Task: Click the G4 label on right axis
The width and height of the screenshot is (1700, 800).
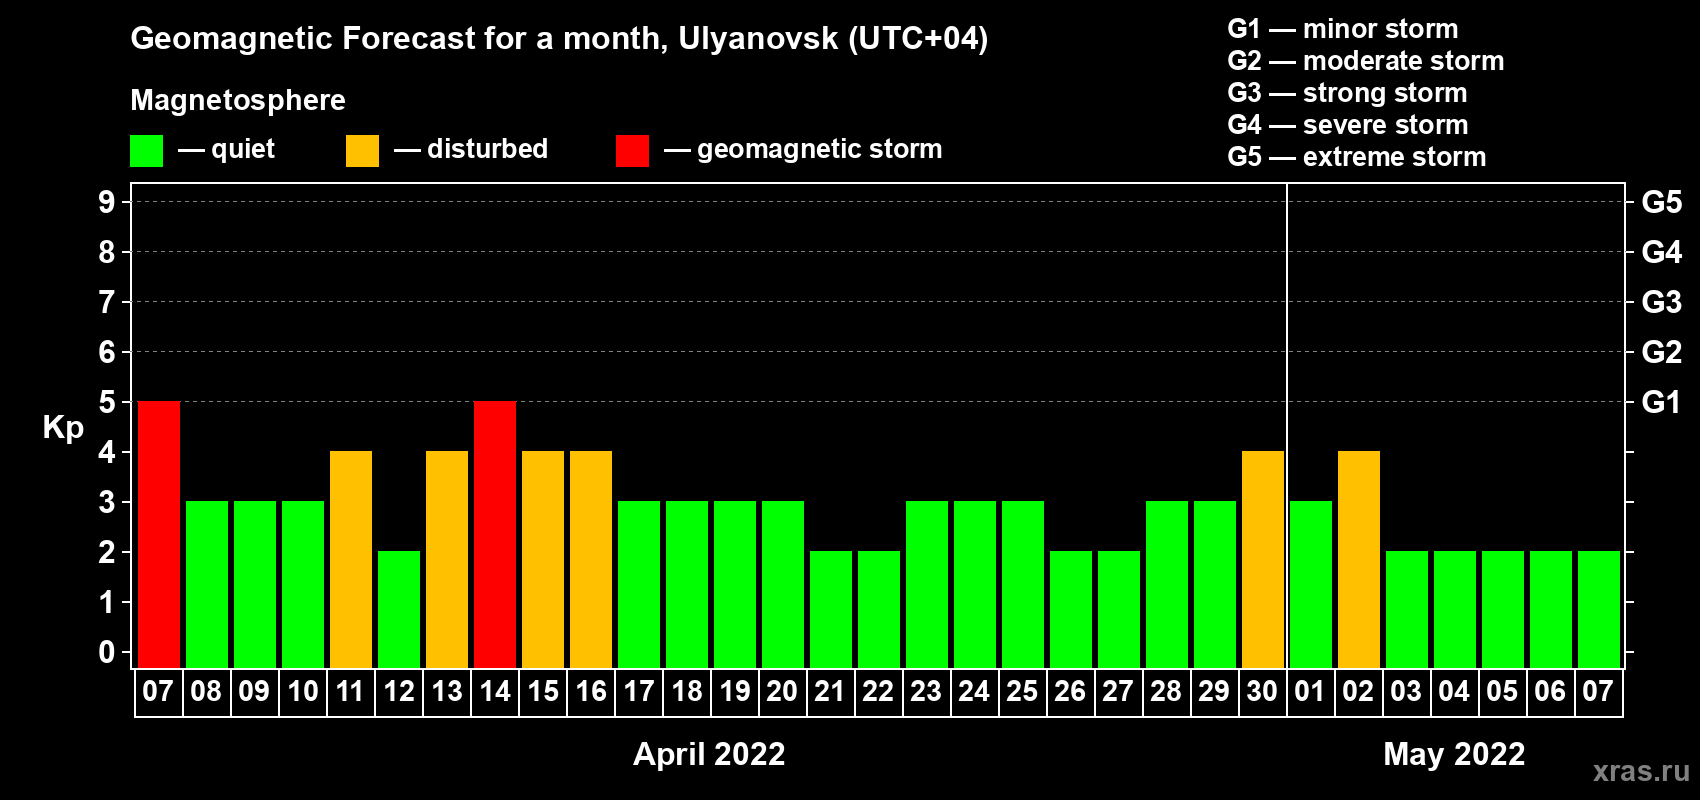Action: [1662, 252]
